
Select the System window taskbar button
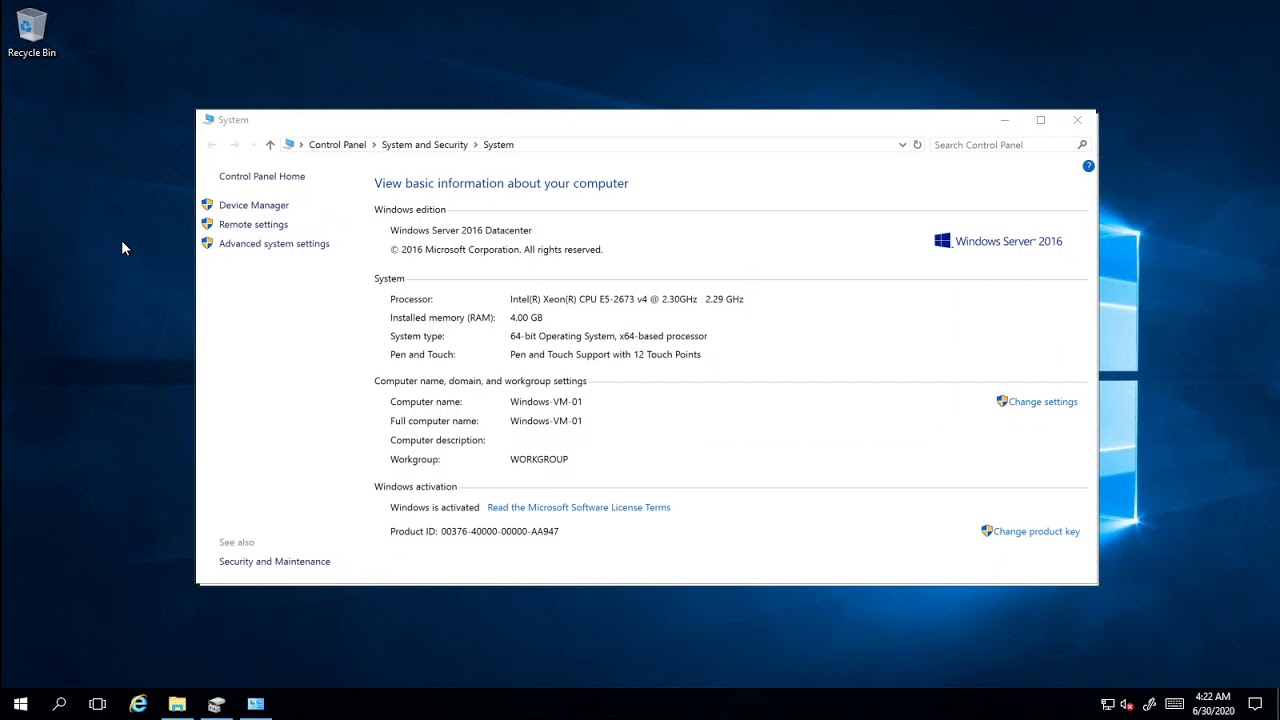tap(256, 704)
